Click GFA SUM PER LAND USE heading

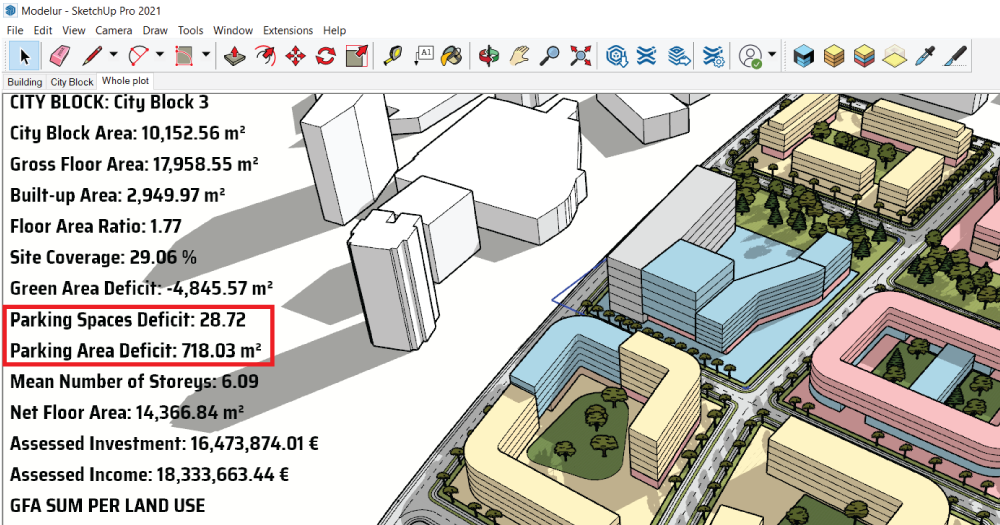click(x=107, y=506)
